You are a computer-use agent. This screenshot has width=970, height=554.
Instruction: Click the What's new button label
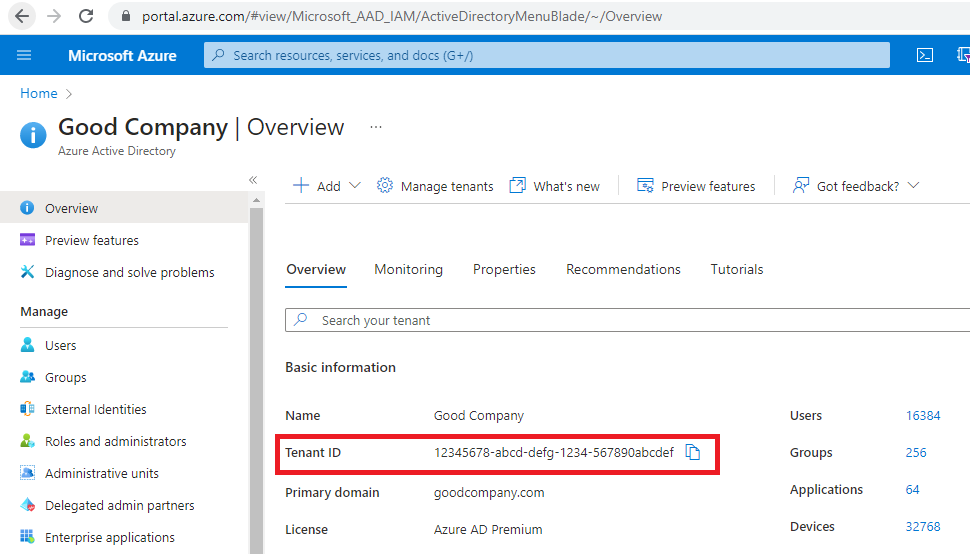pos(567,186)
